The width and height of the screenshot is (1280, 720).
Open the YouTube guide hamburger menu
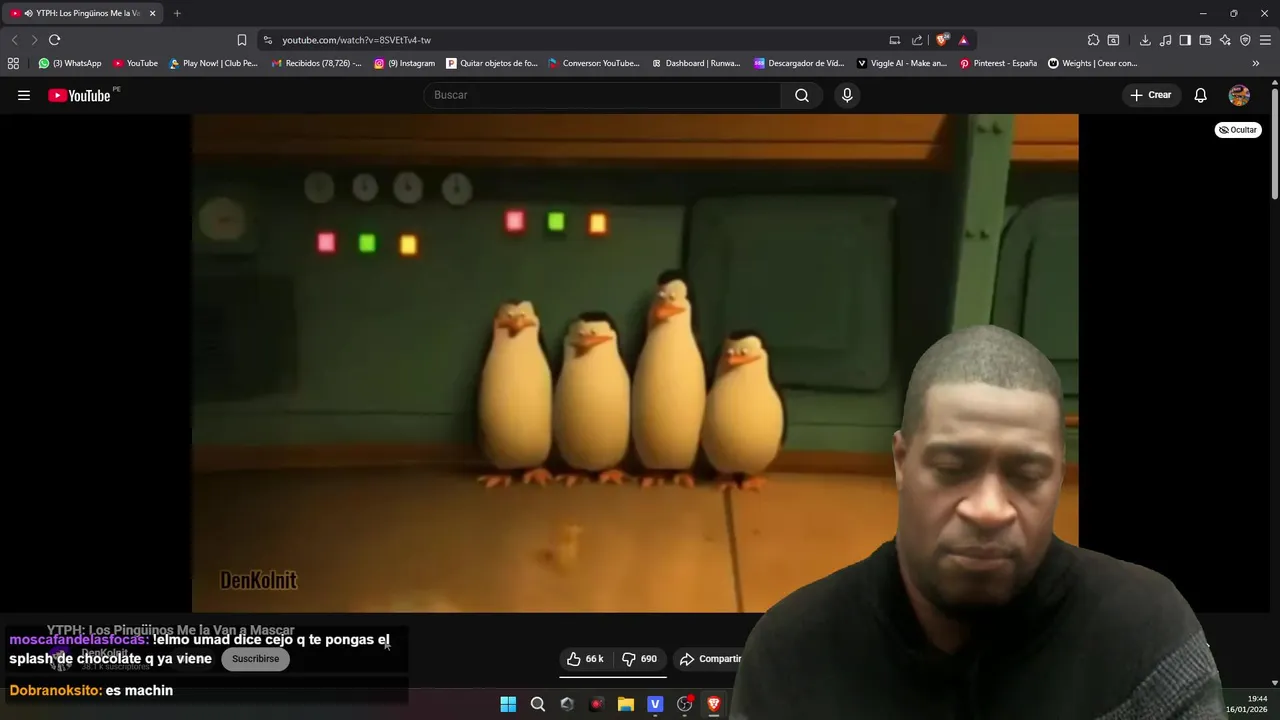point(24,95)
